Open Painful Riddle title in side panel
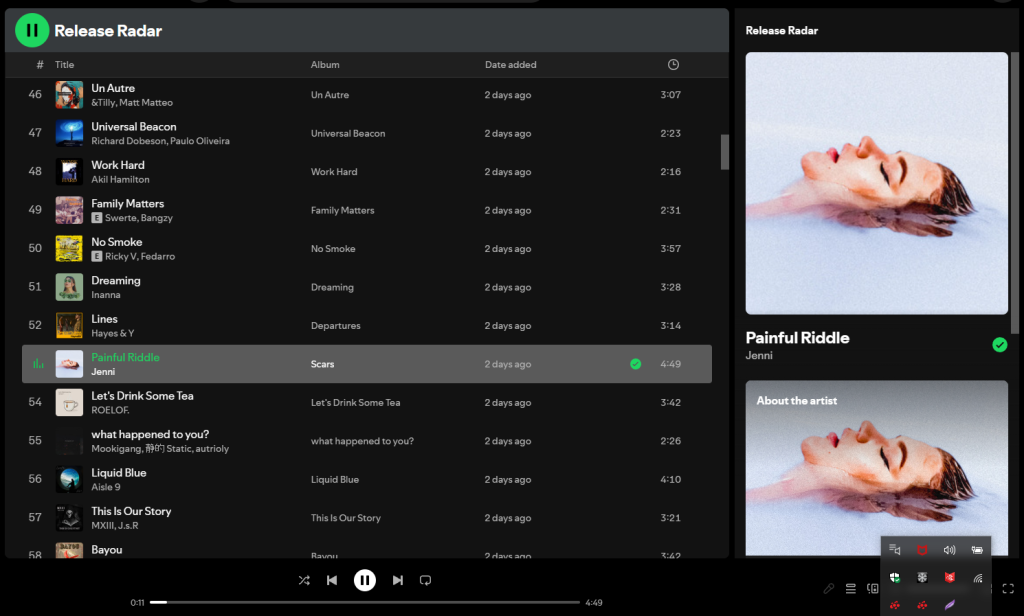The width and height of the screenshot is (1024, 616). point(797,338)
